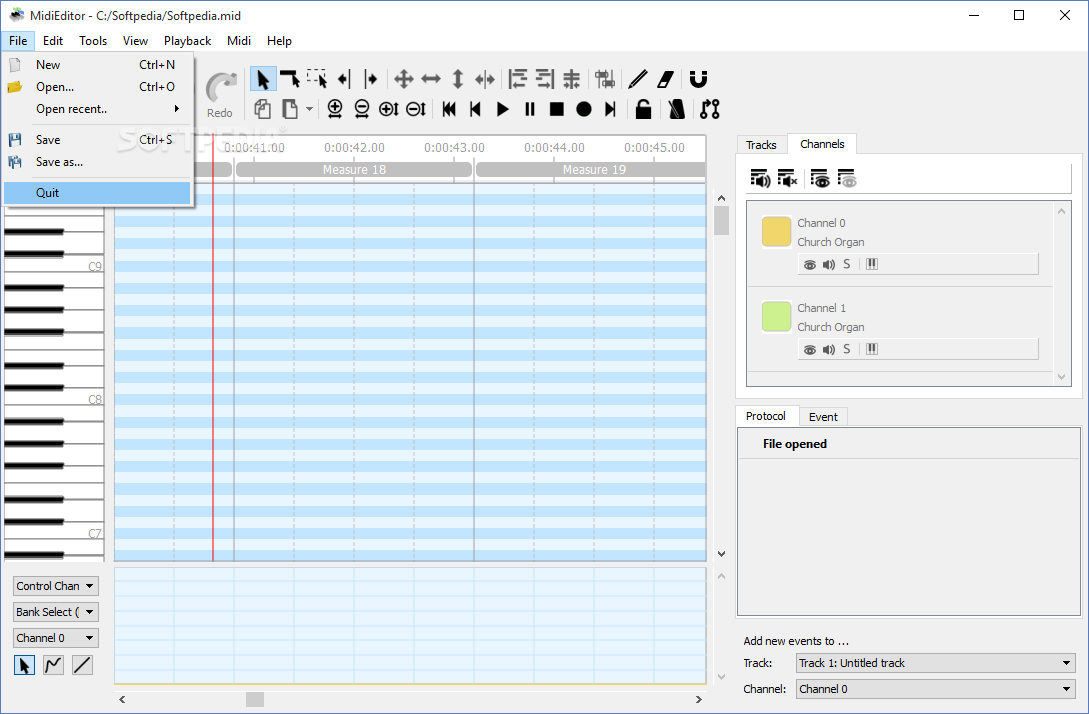Zoom in vertically with magnifier icon
Viewport: 1089px width, 714px height.
click(389, 109)
